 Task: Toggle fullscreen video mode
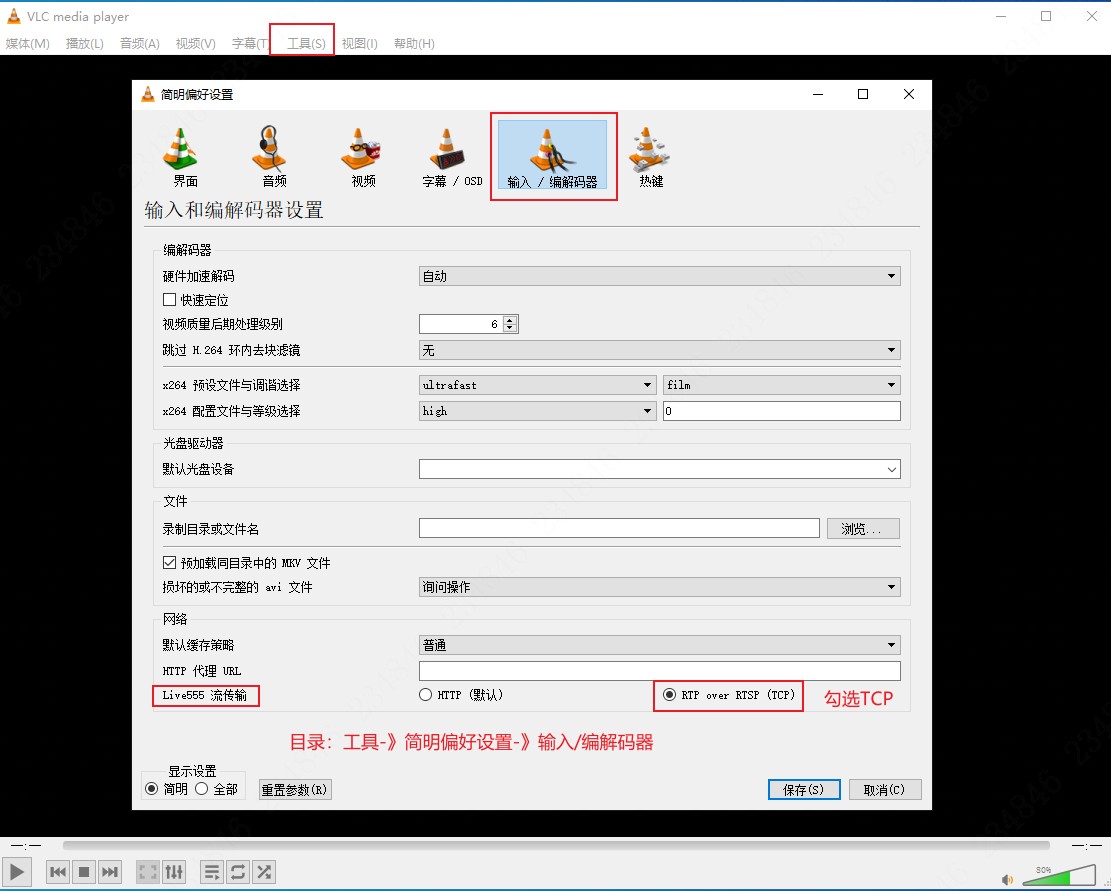click(x=148, y=872)
